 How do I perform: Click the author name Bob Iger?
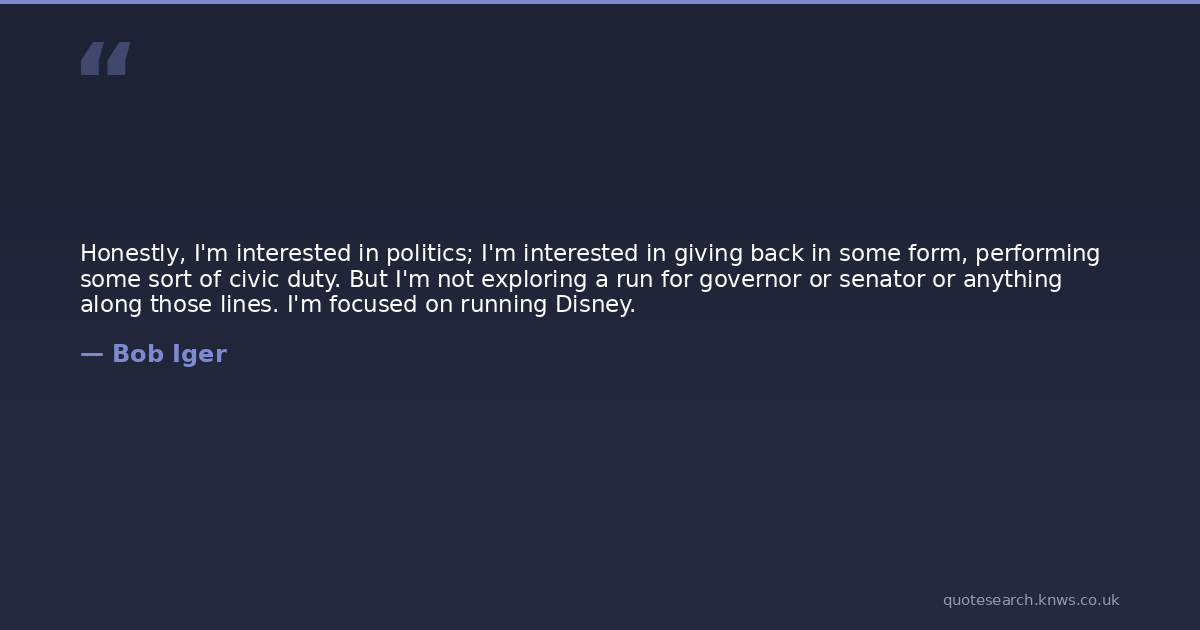(169, 354)
